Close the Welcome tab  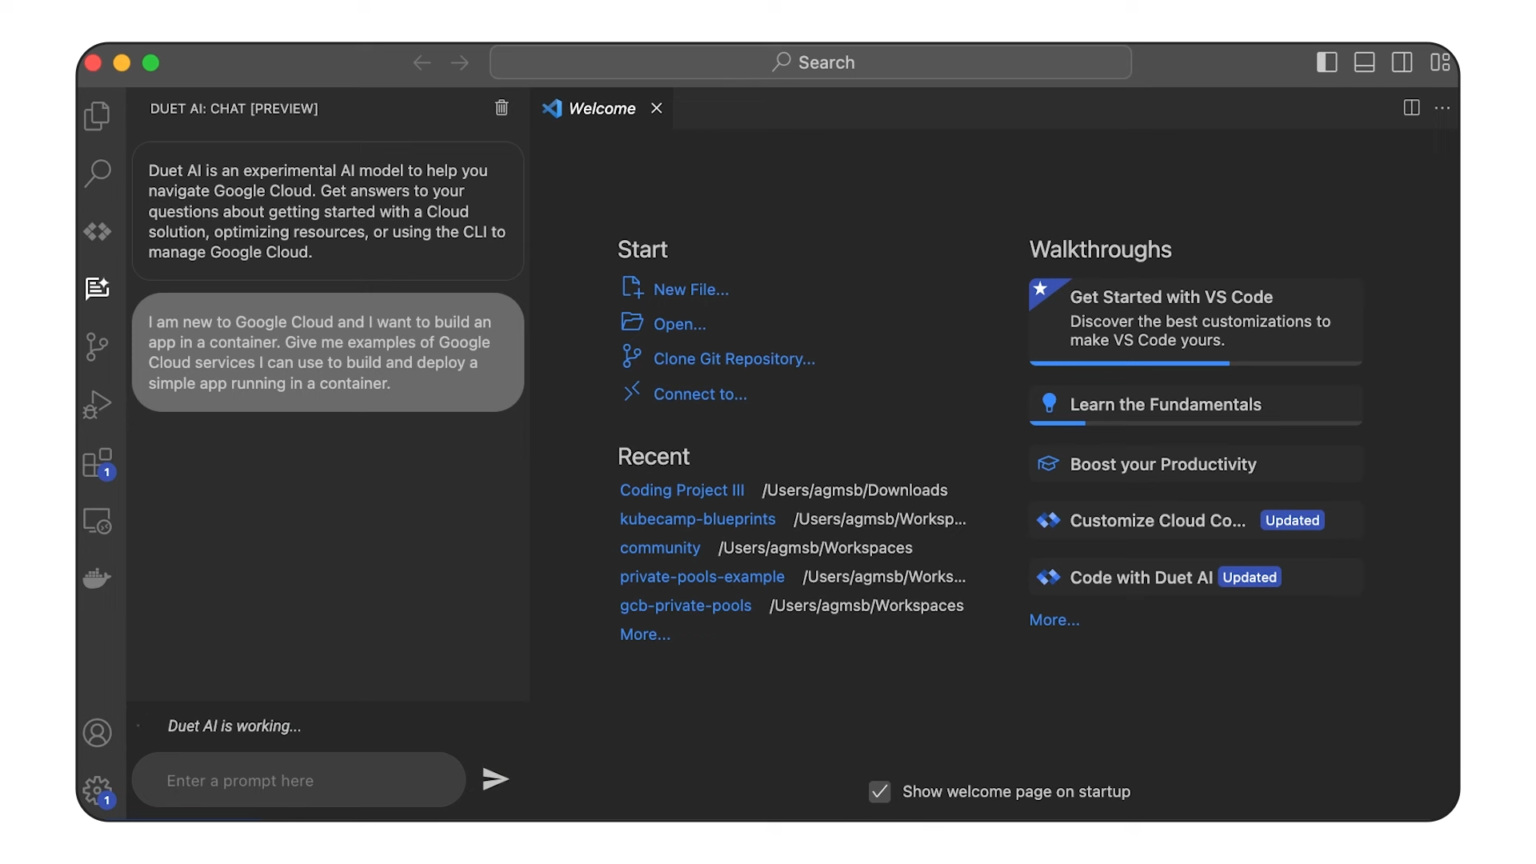point(657,108)
